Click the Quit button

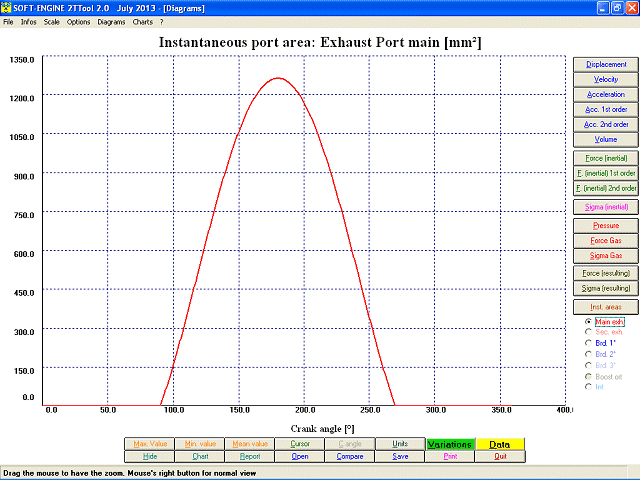(x=500, y=456)
